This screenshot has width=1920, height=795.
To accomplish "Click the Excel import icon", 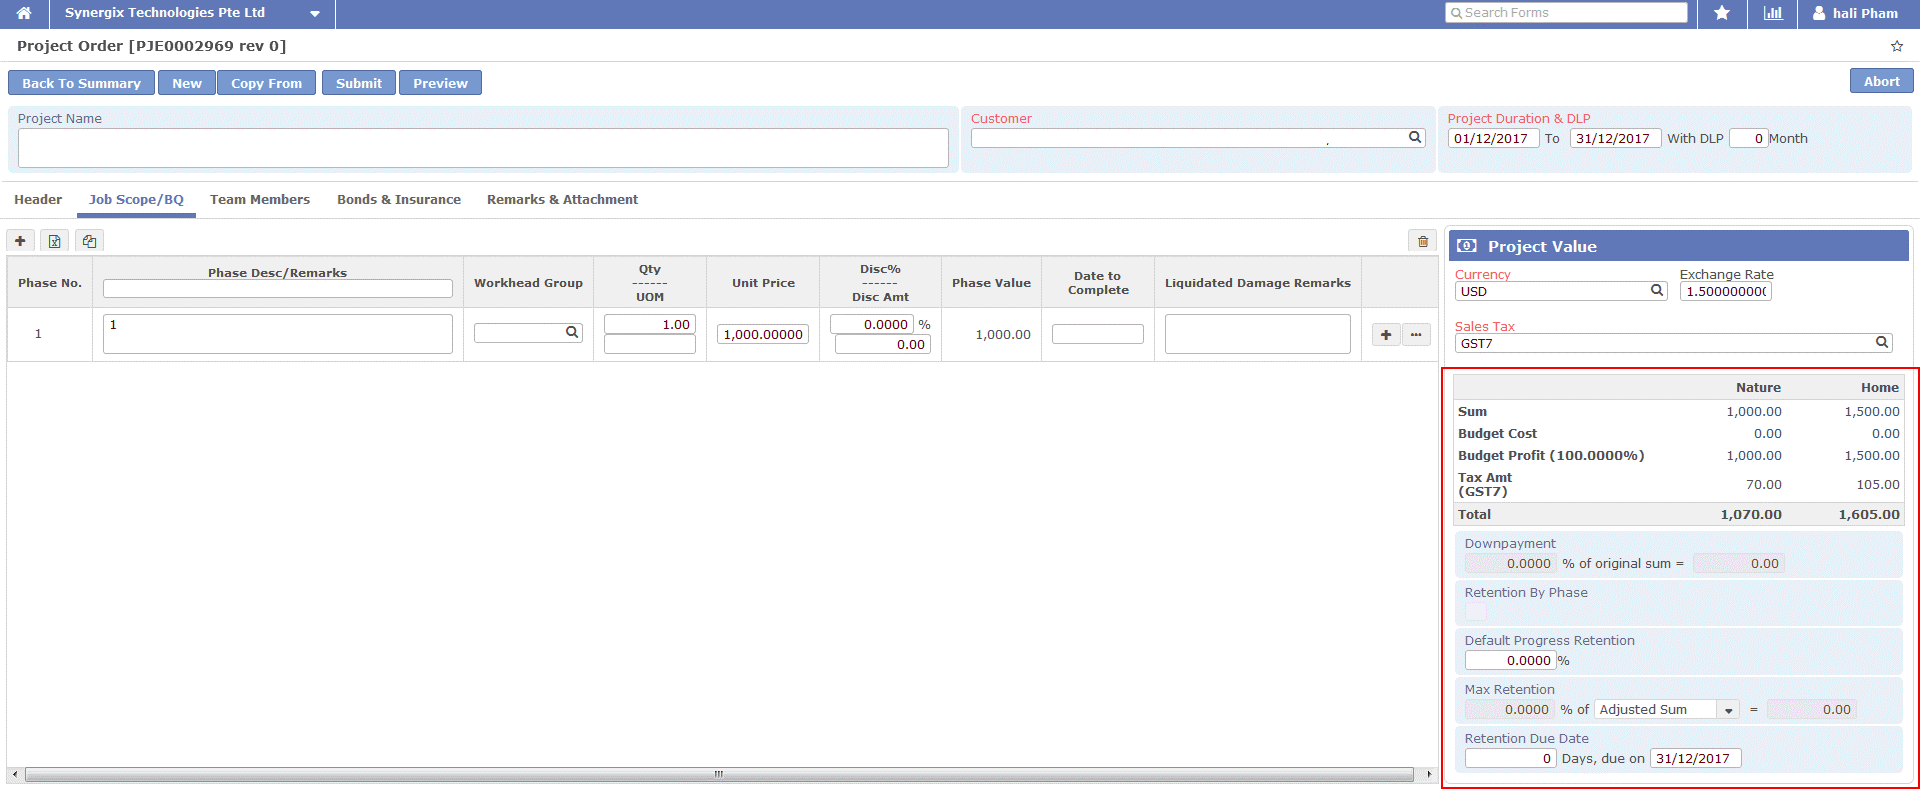I will tap(55, 241).
